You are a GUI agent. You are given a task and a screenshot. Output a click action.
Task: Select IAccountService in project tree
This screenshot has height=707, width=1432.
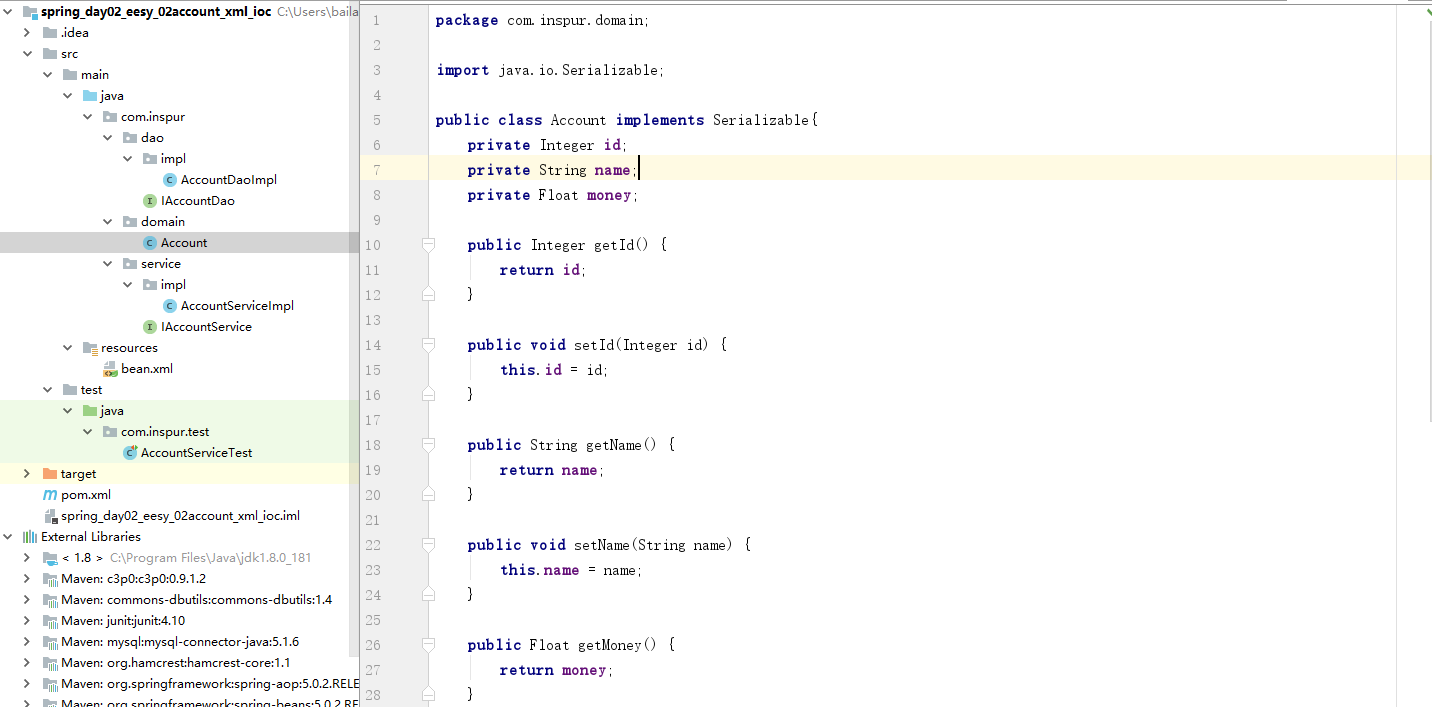[x=206, y=327]
